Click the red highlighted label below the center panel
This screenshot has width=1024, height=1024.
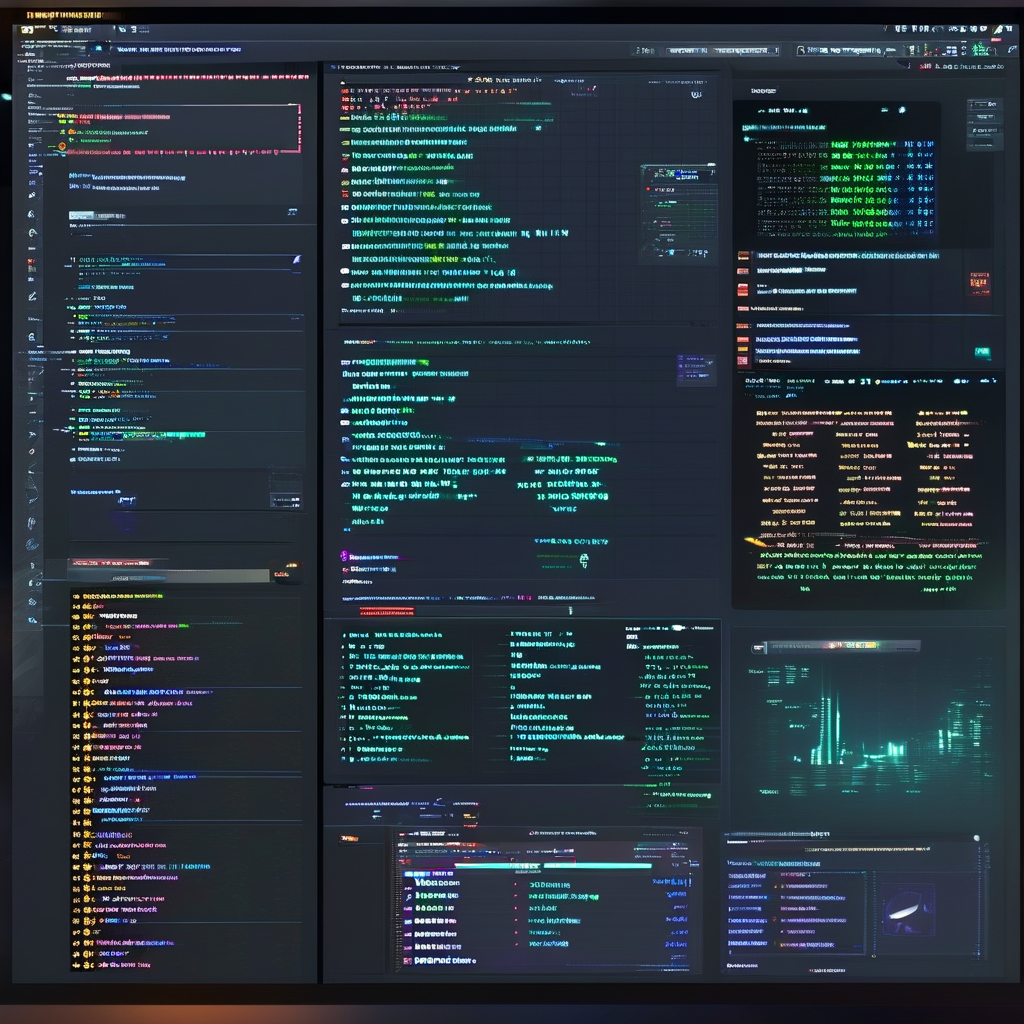386,610
